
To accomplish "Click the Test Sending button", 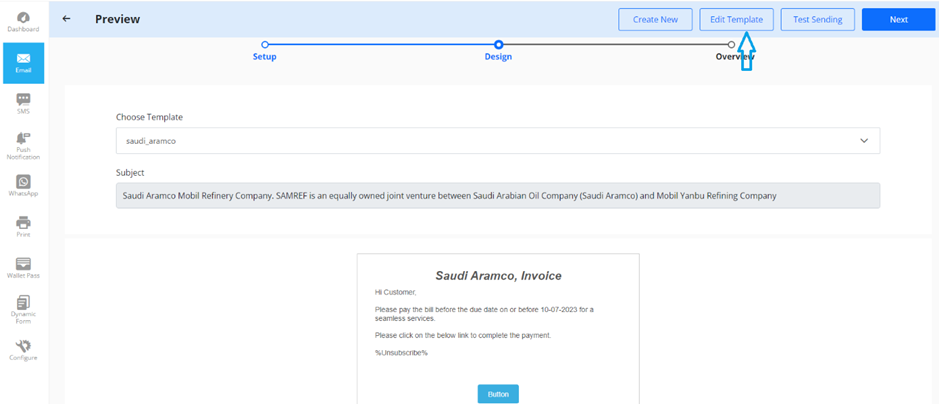I will 817,19.
